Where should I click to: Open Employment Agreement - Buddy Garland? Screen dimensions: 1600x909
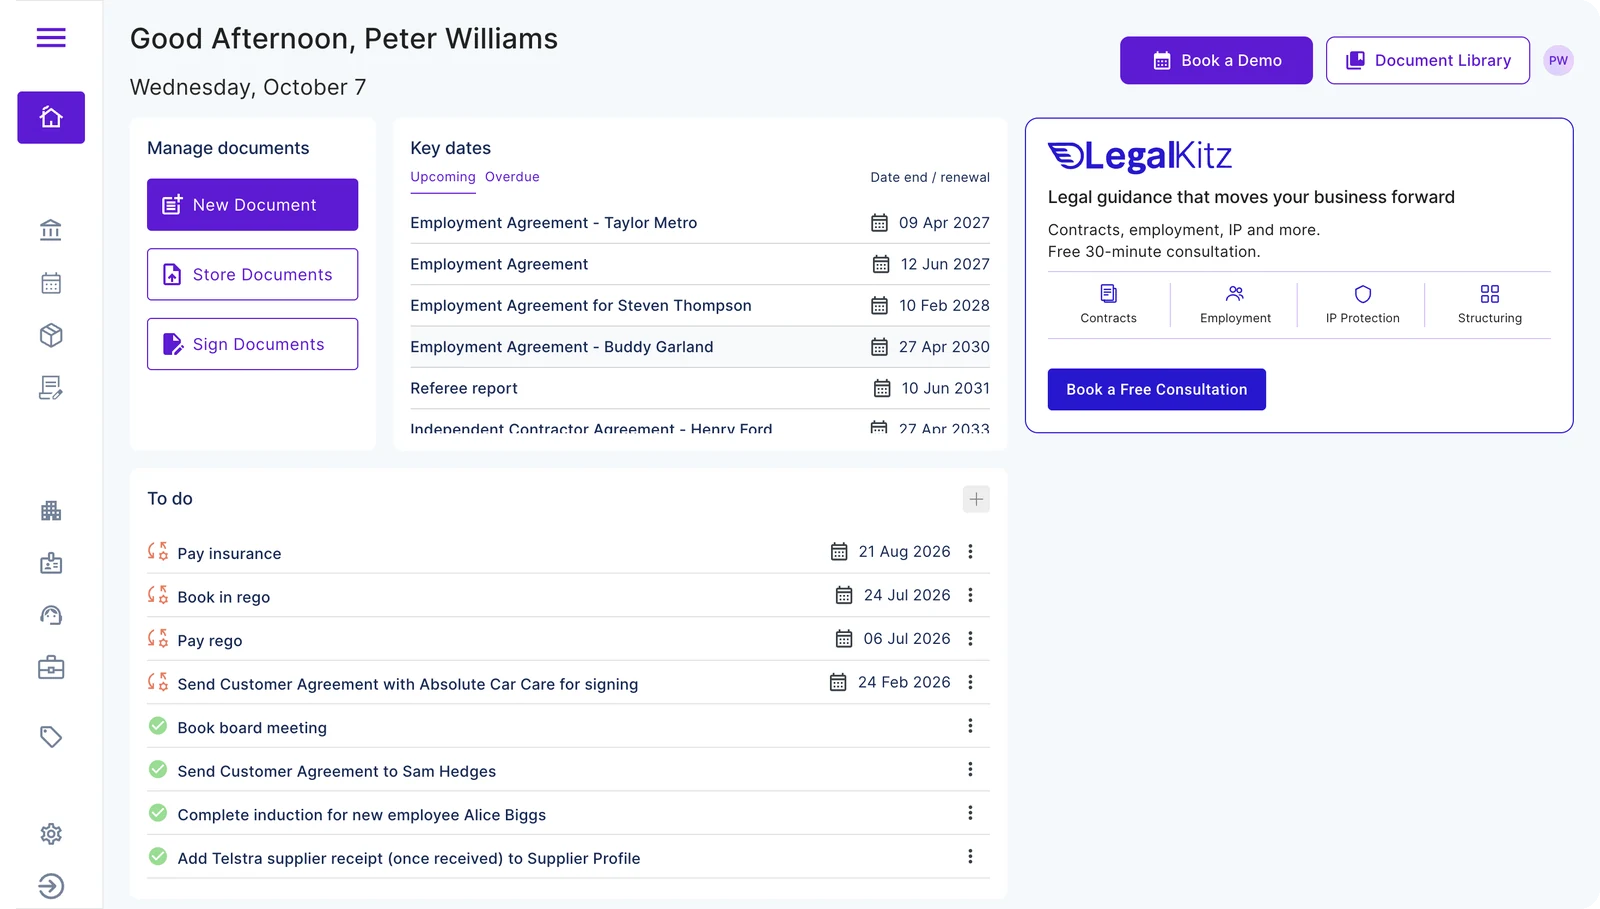click(562, 347)
